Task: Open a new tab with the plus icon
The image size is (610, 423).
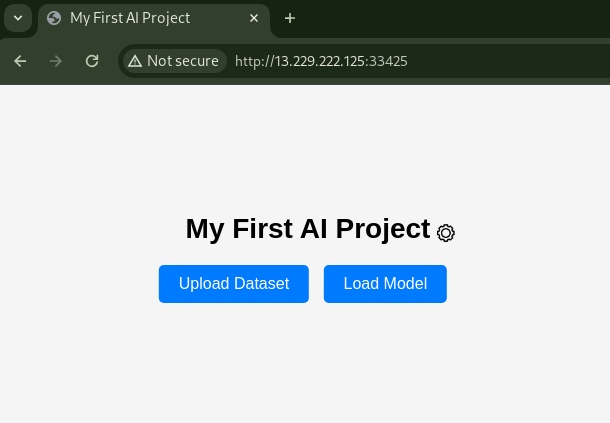Action: (x=290, y=18)
